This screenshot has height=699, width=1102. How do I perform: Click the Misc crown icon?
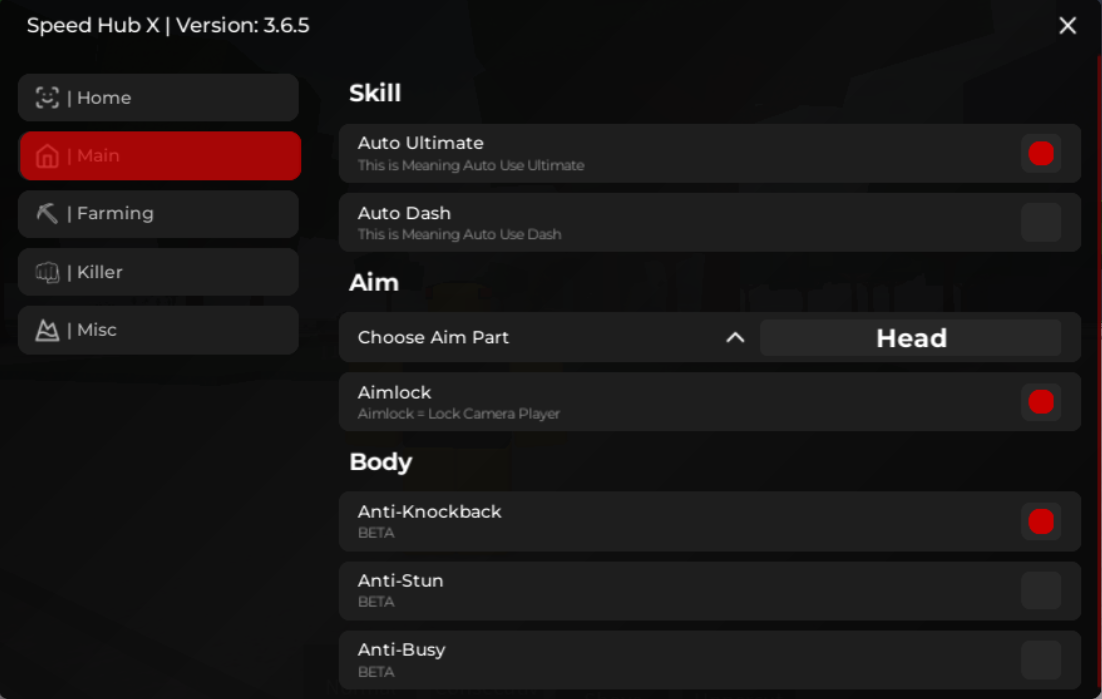[47, 330]
